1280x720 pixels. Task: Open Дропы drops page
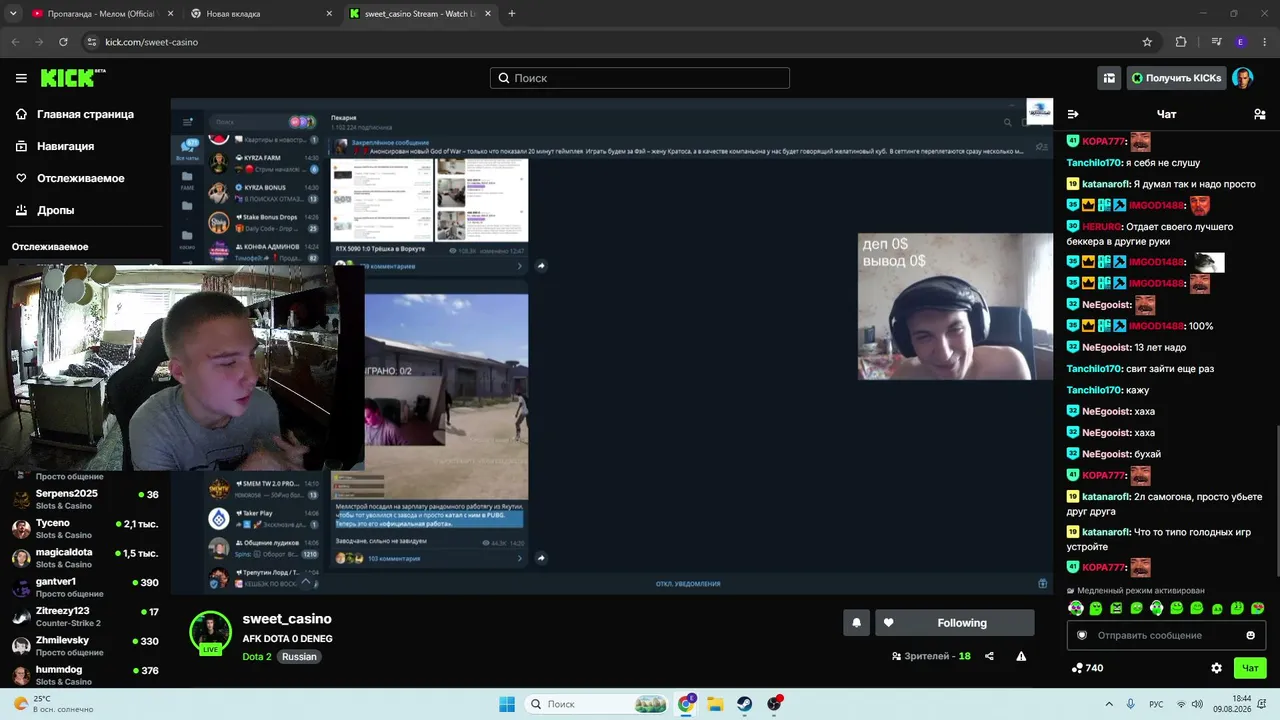[x=46, y=210]
